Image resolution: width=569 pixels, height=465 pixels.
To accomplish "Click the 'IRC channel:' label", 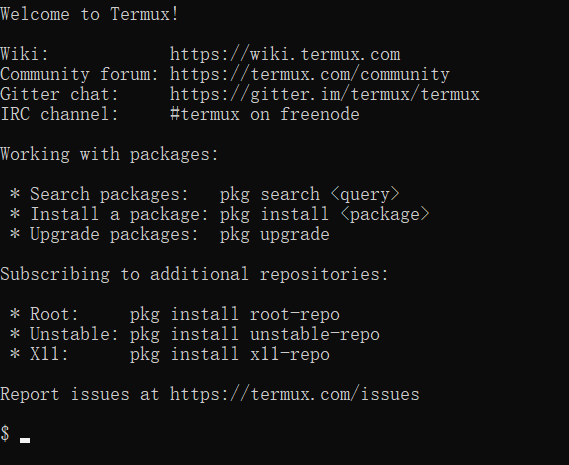I will (x=59, y=114).
